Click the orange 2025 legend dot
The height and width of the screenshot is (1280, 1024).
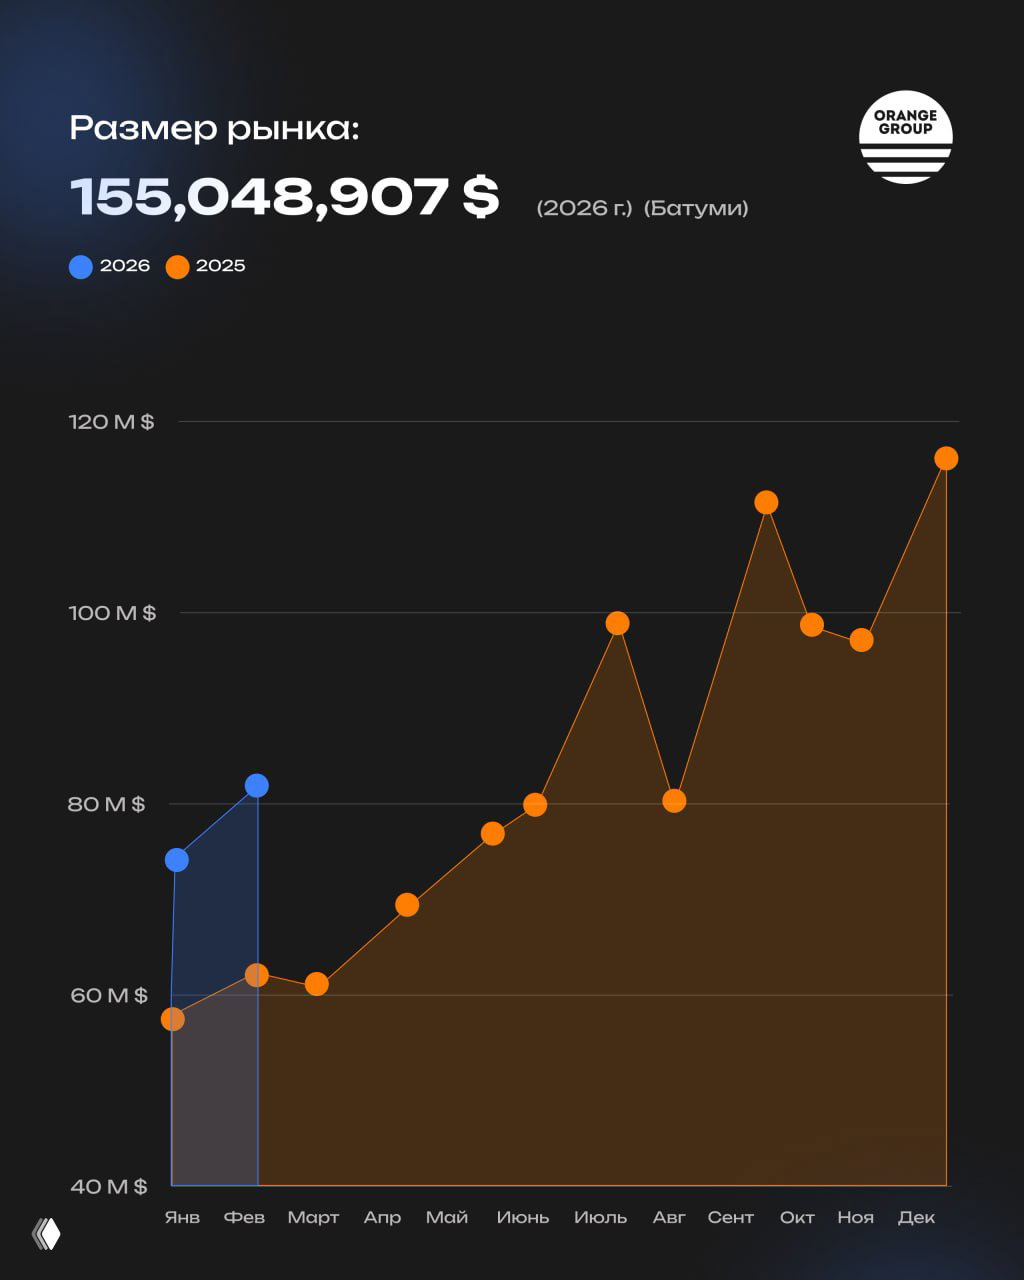[177, 266]
